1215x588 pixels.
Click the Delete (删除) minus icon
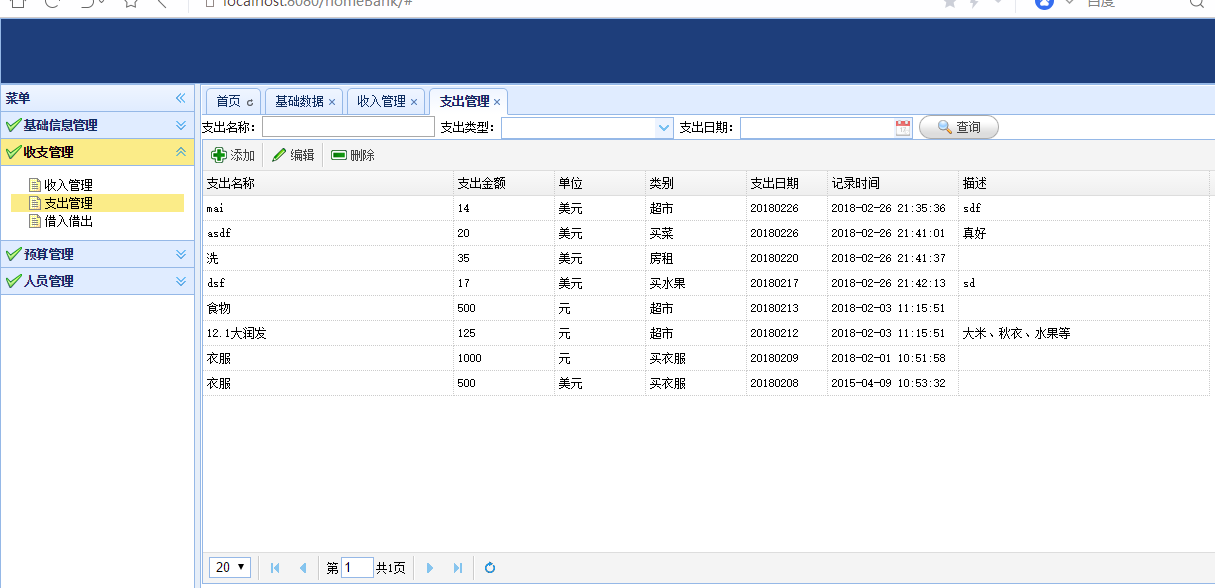tap(339, 155)
